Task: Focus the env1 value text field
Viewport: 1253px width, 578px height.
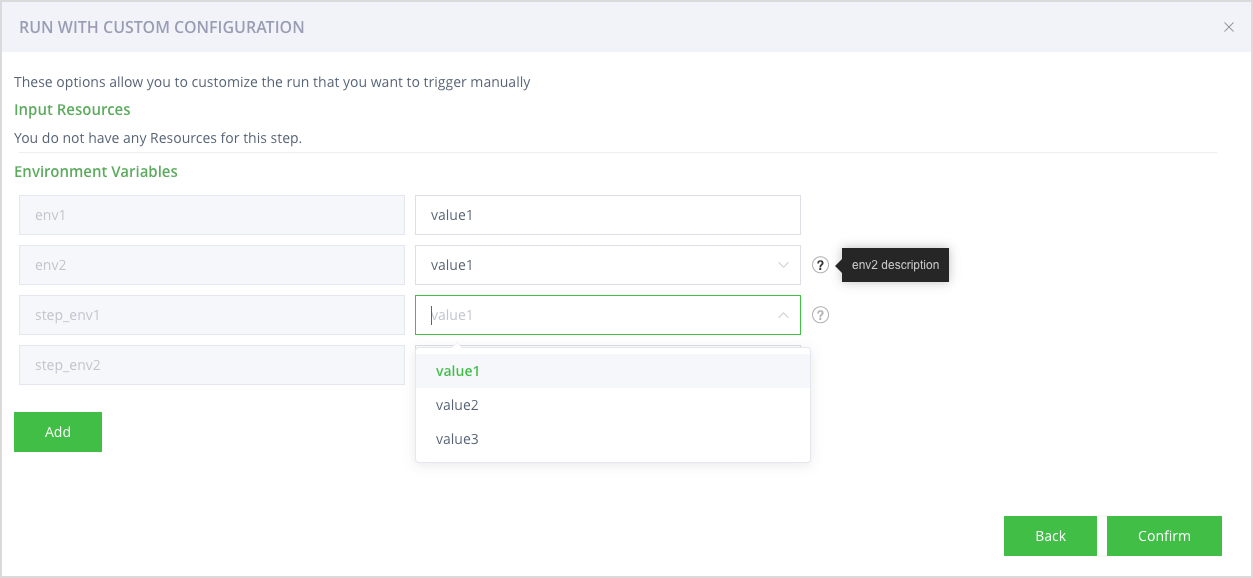Action: 607,215
